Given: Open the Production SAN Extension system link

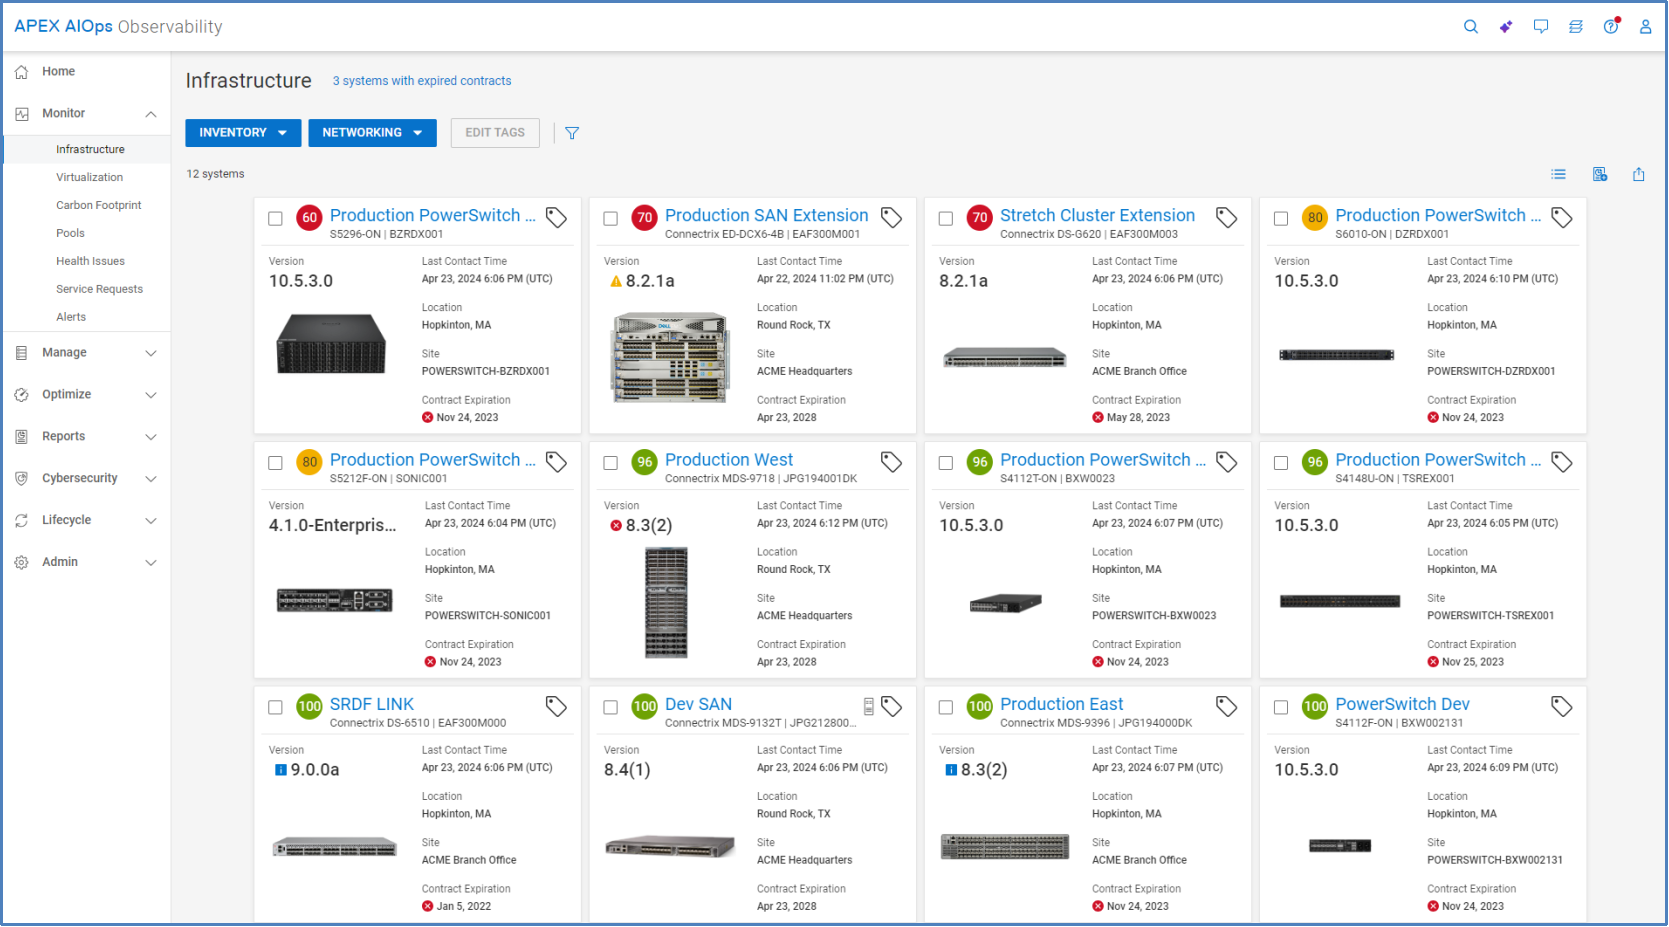Looking at the screenshot, I should [x=766, y=215].
